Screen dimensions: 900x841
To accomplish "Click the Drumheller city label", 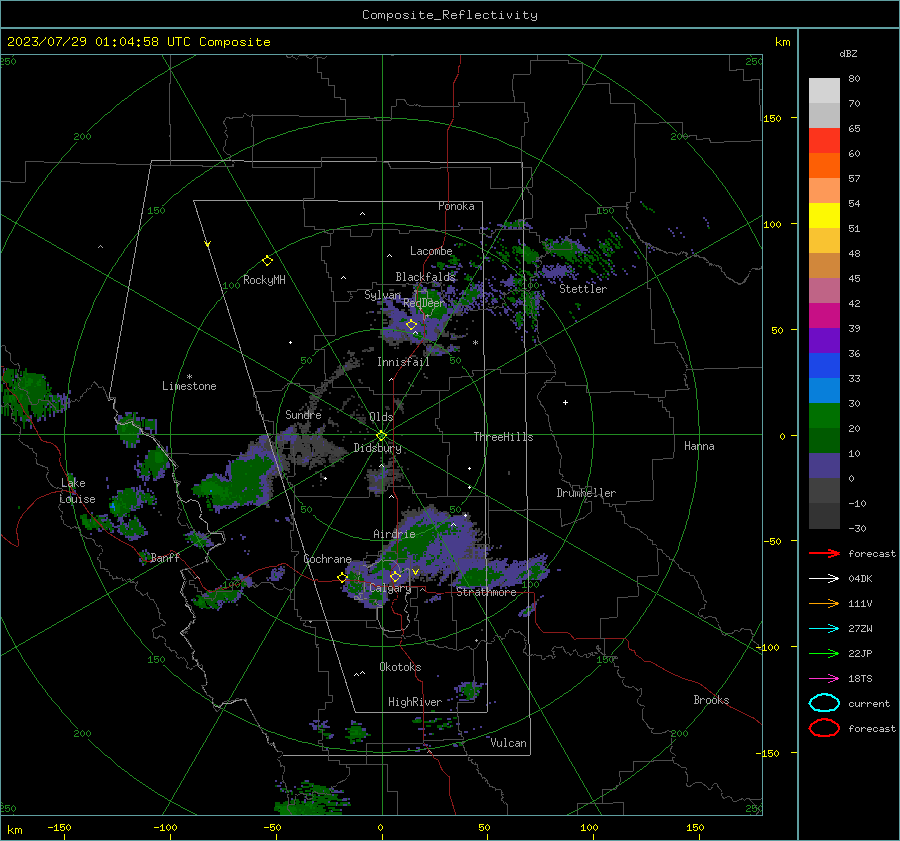I will pos(586,493).
